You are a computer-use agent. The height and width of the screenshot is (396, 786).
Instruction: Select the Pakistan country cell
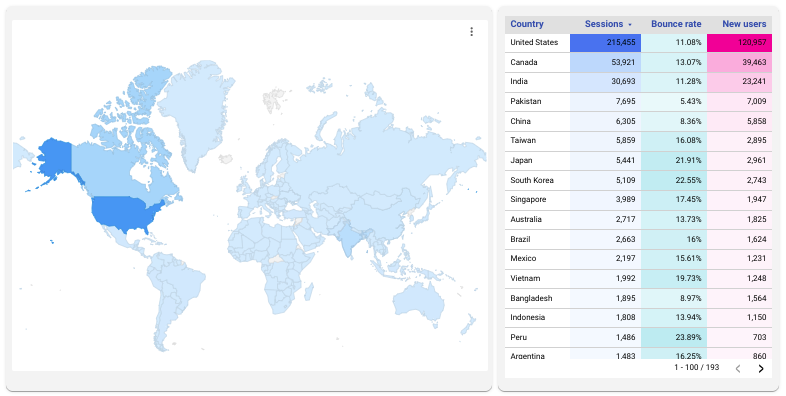537,101
